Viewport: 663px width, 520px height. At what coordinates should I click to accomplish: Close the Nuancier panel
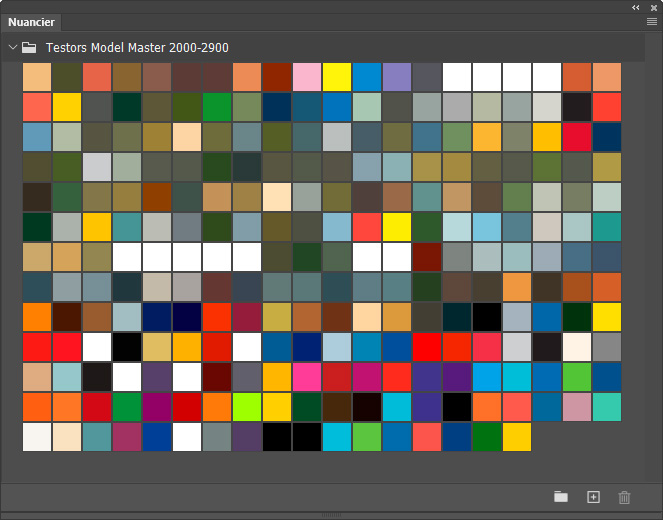pos(652,7)
